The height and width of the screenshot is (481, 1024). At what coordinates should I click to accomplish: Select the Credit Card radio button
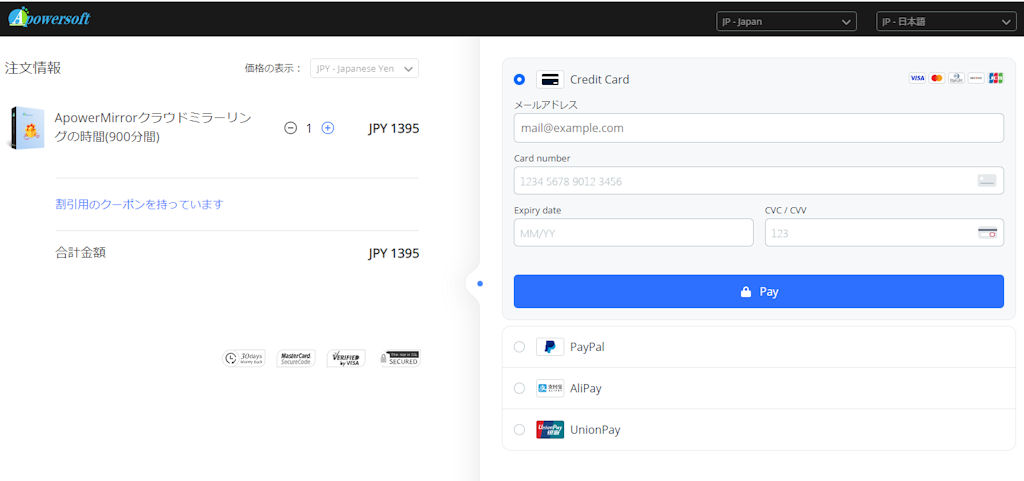click(519, 80)
